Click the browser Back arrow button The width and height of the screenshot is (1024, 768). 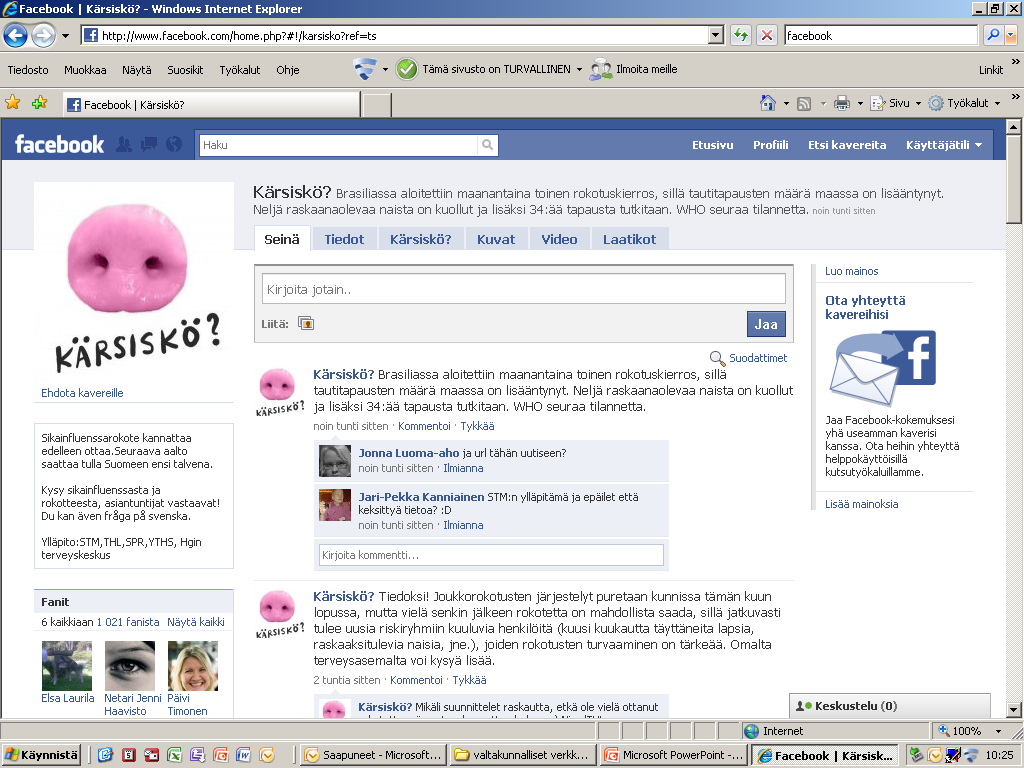[16, 35]
